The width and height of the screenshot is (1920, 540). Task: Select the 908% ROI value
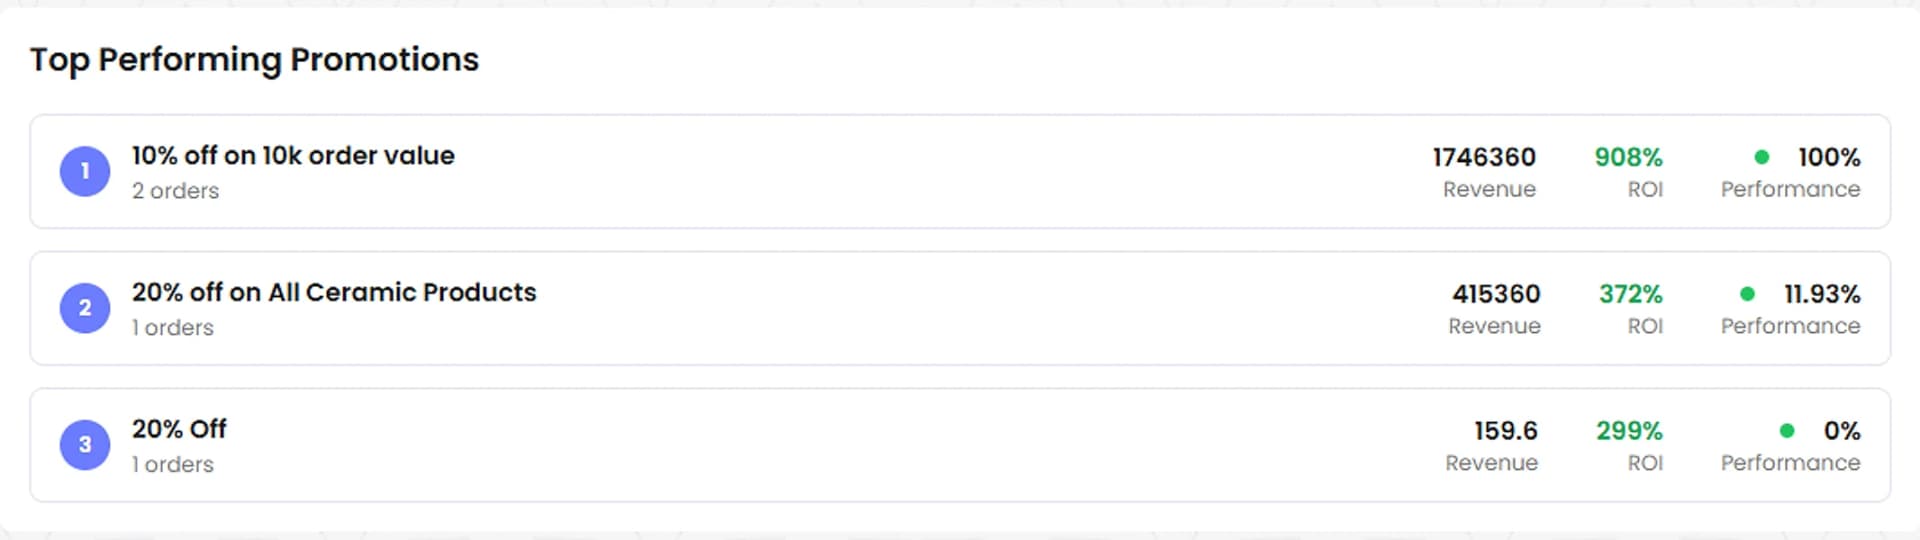pos(1629,158)
